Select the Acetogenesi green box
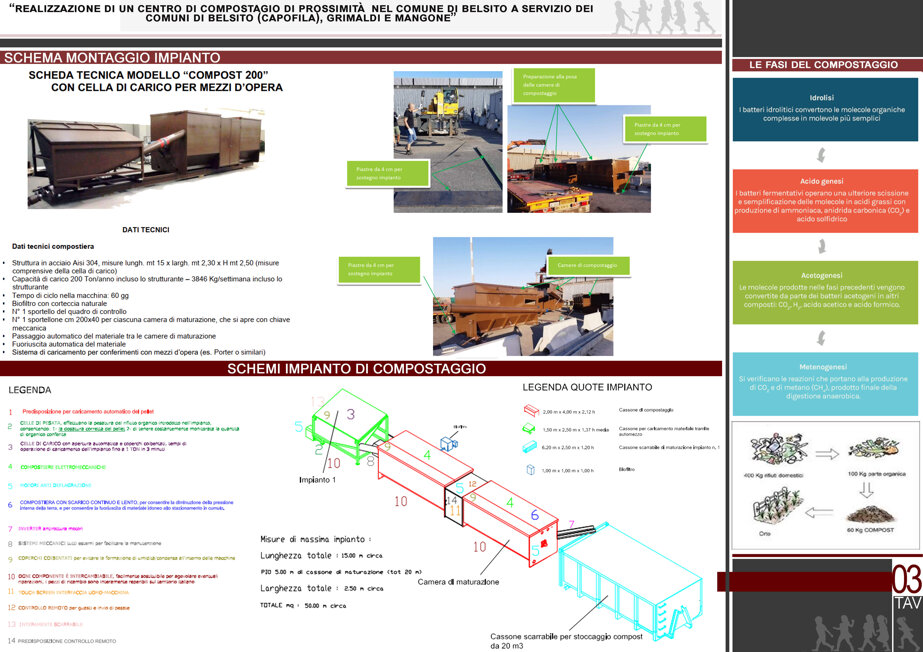This screenshot has height=652, width=923. tap(825, 292)
